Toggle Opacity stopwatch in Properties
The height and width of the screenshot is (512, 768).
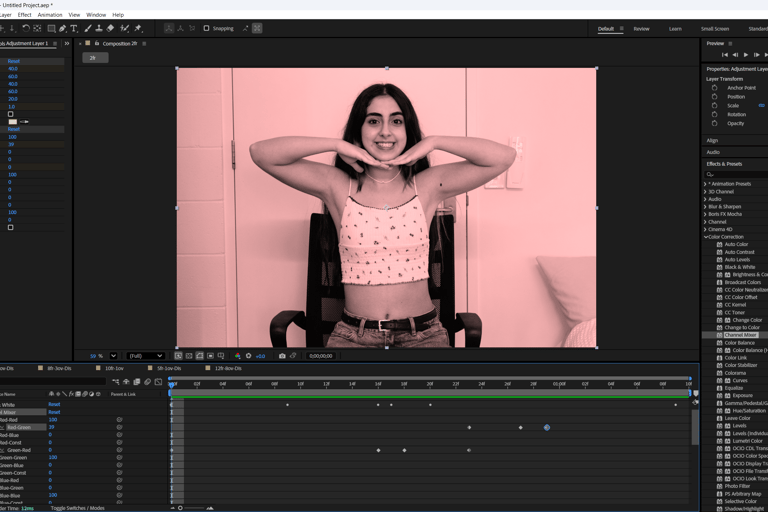click(714, 123)
